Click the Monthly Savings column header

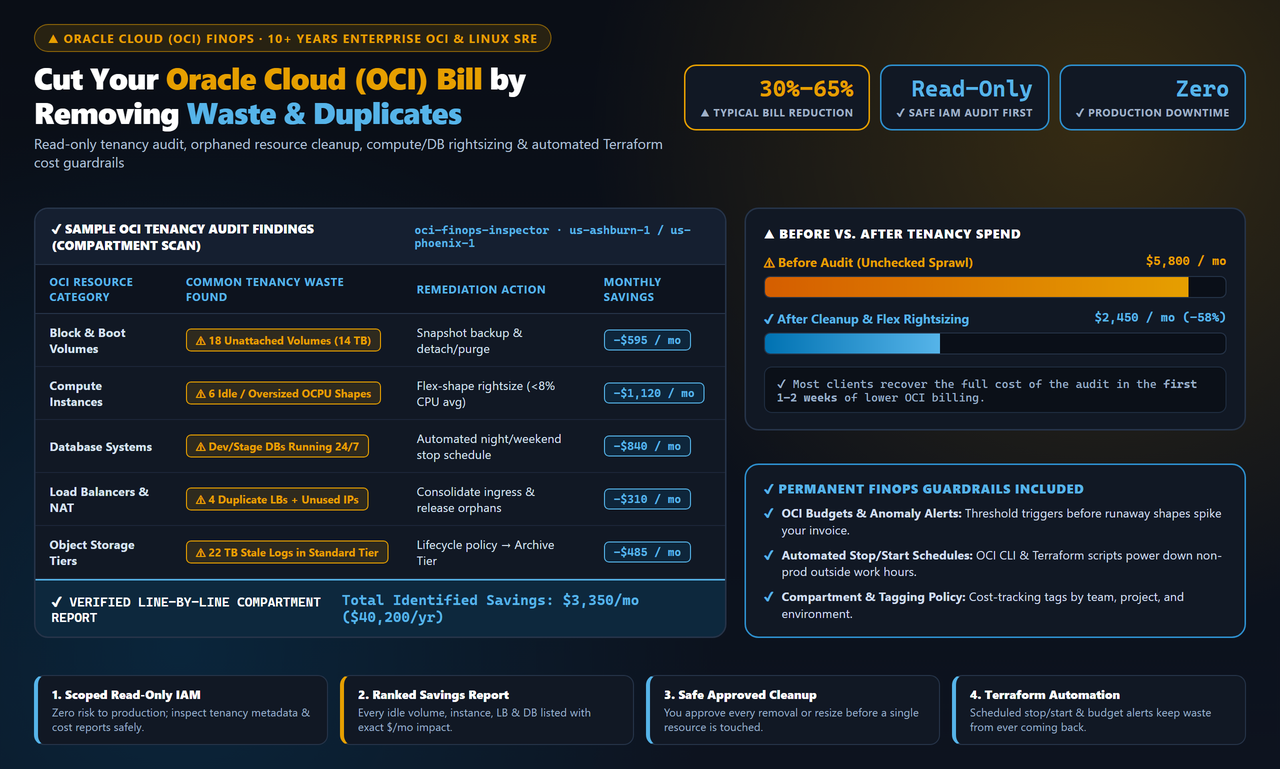coord(632,290)
